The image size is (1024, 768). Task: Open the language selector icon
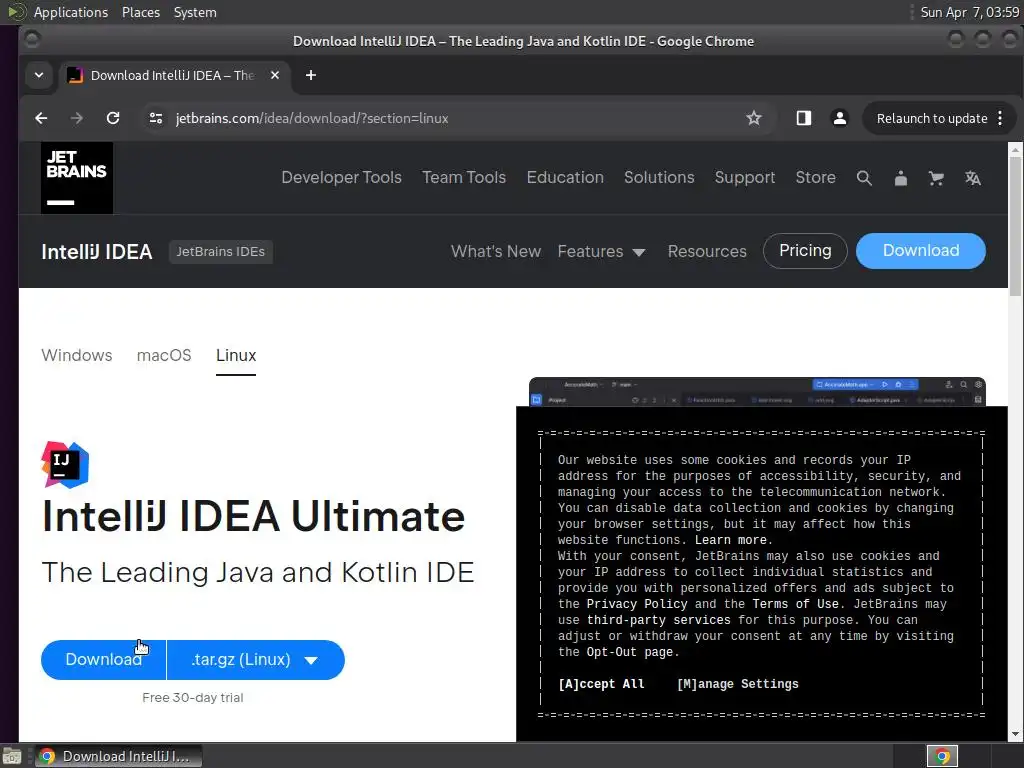973,178
